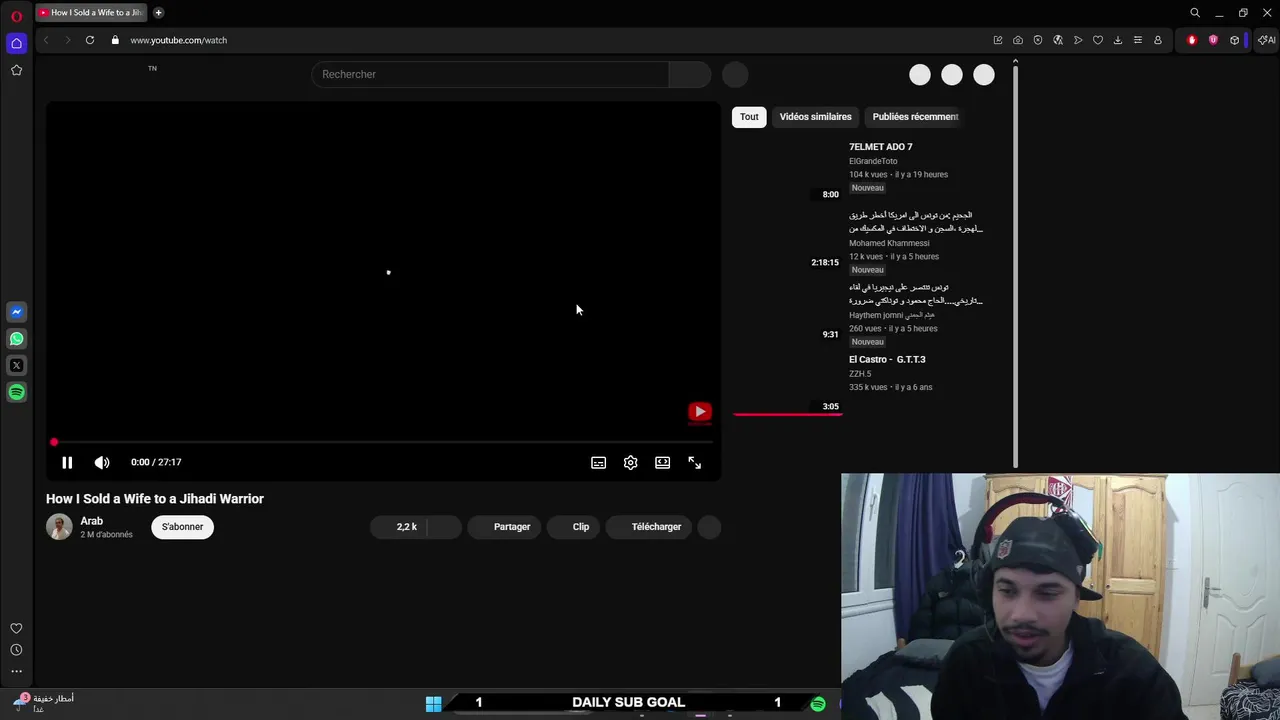Select the Publiées récemment chip
Screen dimensions: 1280x720
click(x=915, y=117)
